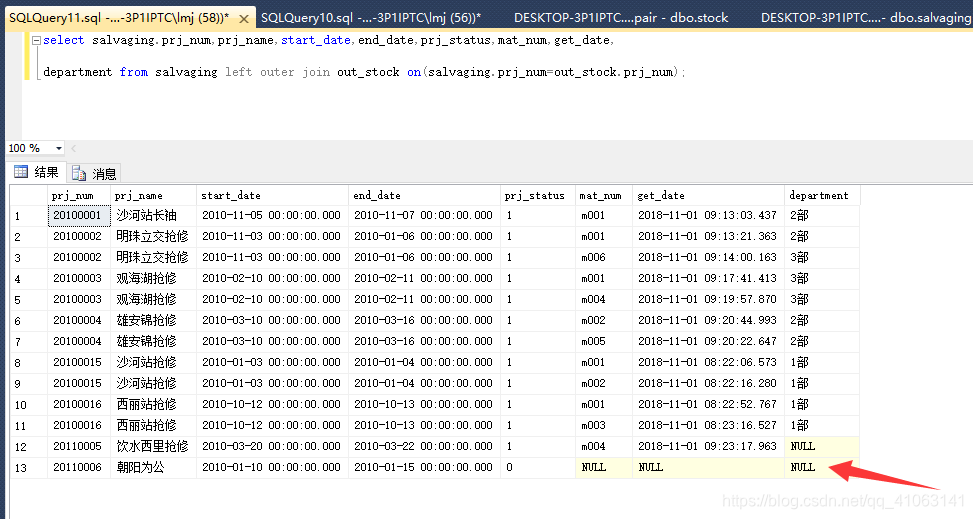Click NULL mat_num cell in row 13
This screenshot has height=519, width=973.
tap(604, 467)
